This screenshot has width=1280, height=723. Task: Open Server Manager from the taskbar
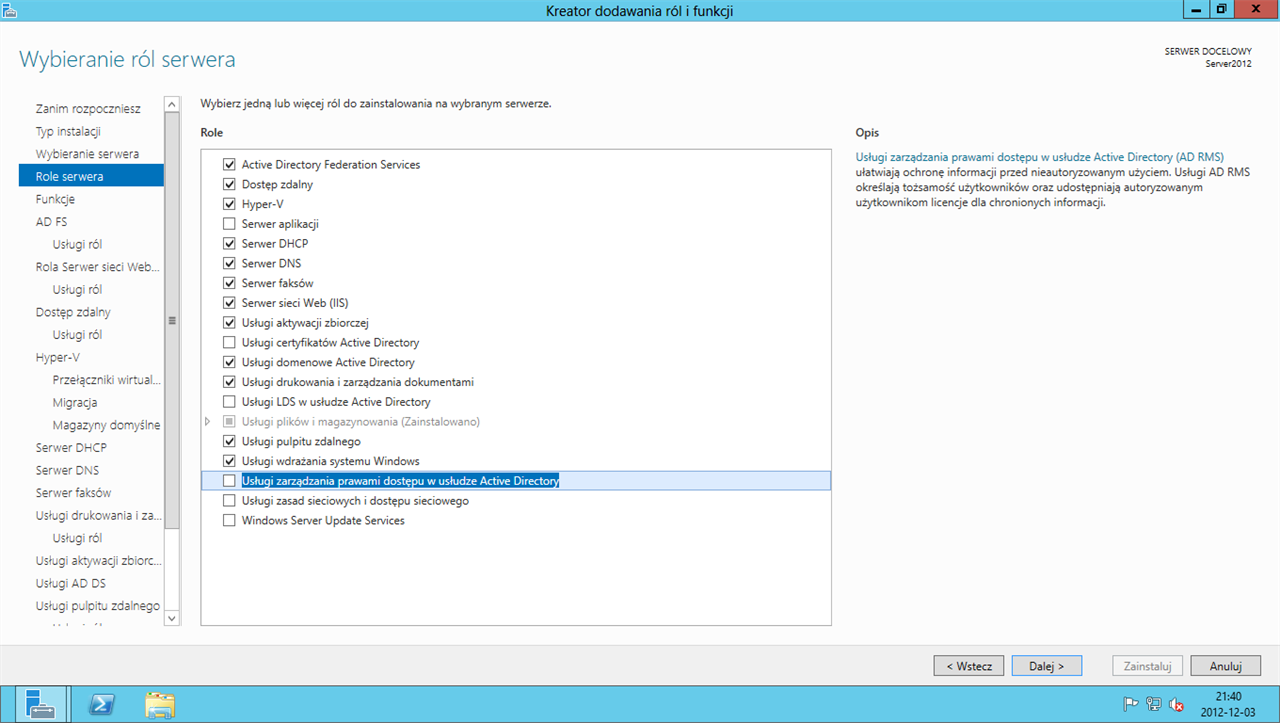click(42, 704)
